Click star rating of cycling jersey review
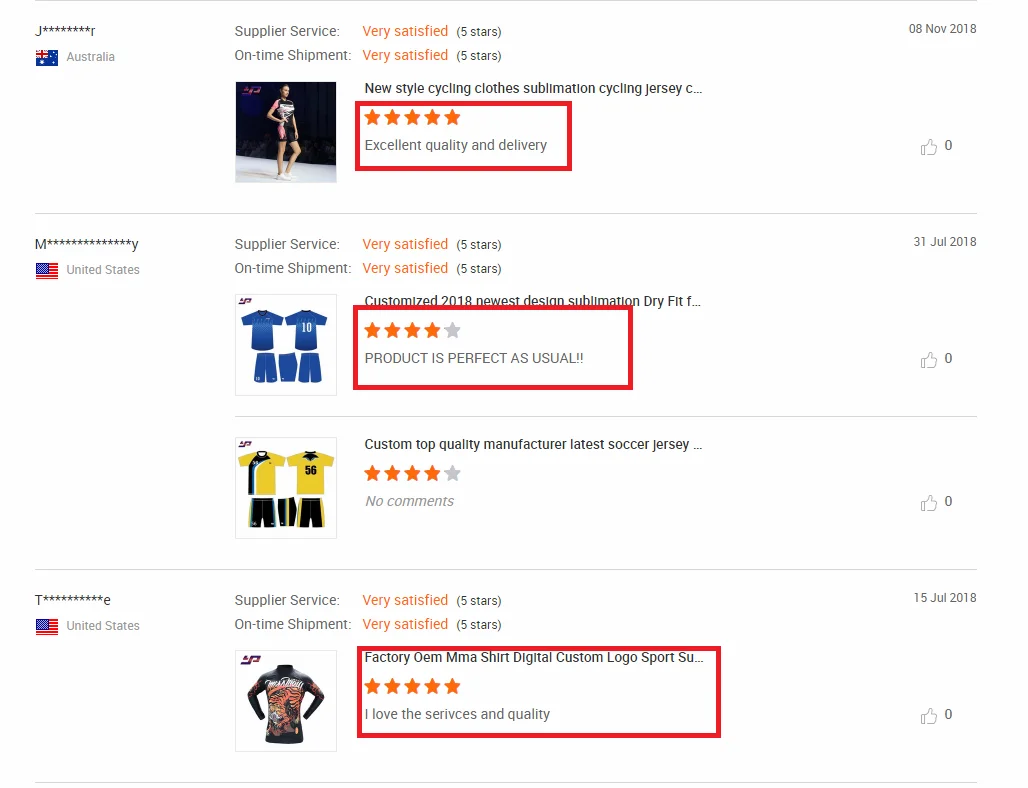Screen dimensions: 1028x788 412,118
